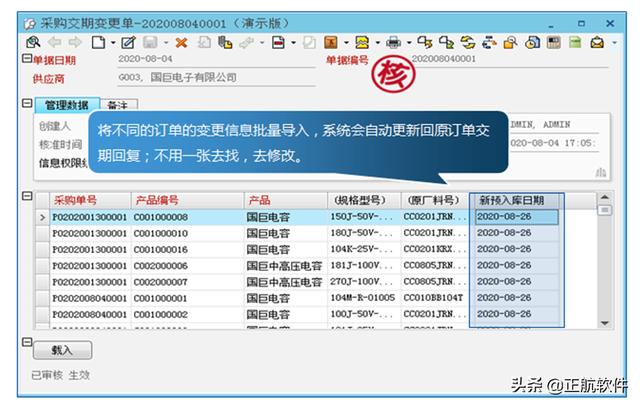
Task: Open the calculator toolbar icon
Action: point(553,42)
